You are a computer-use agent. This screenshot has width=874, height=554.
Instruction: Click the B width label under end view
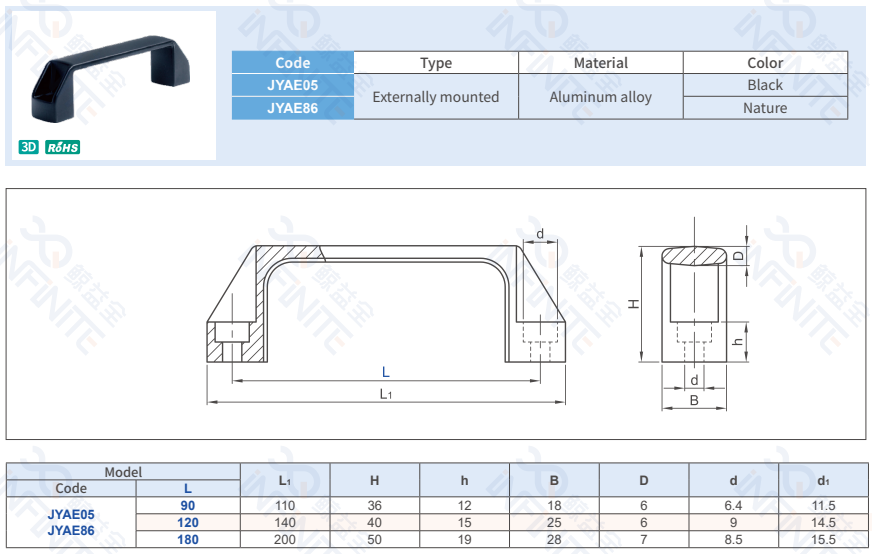pyautogui.click(x=694, y=400)
